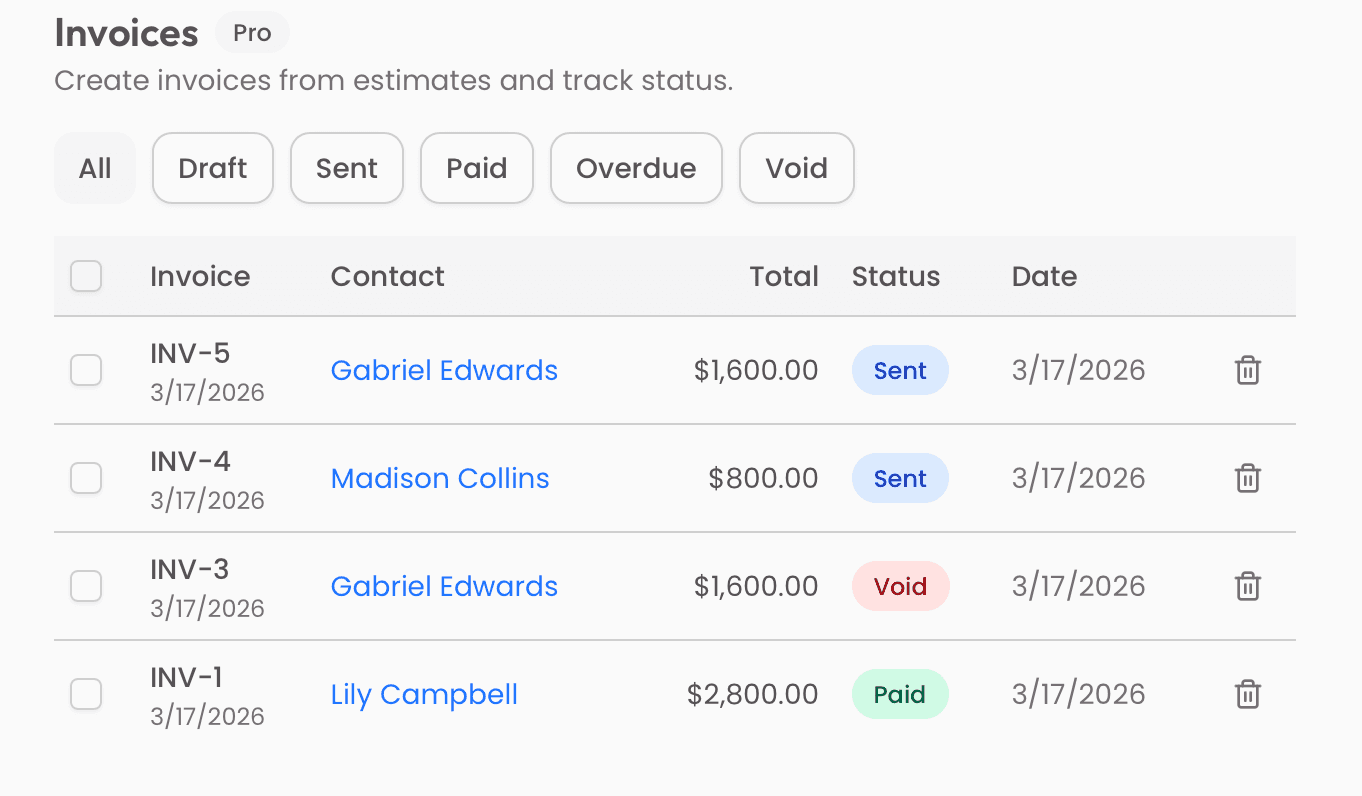Select the Sent filter tab

pos(346,168)
